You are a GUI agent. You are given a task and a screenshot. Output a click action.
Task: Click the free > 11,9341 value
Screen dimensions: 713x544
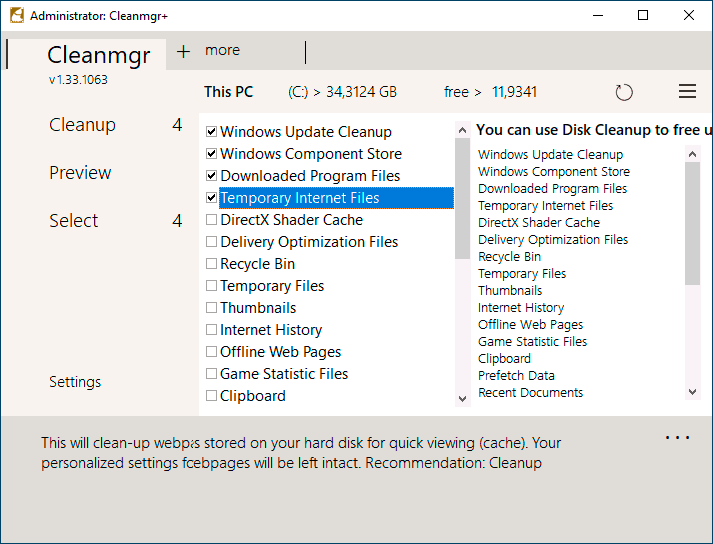(x=490, y=92)
